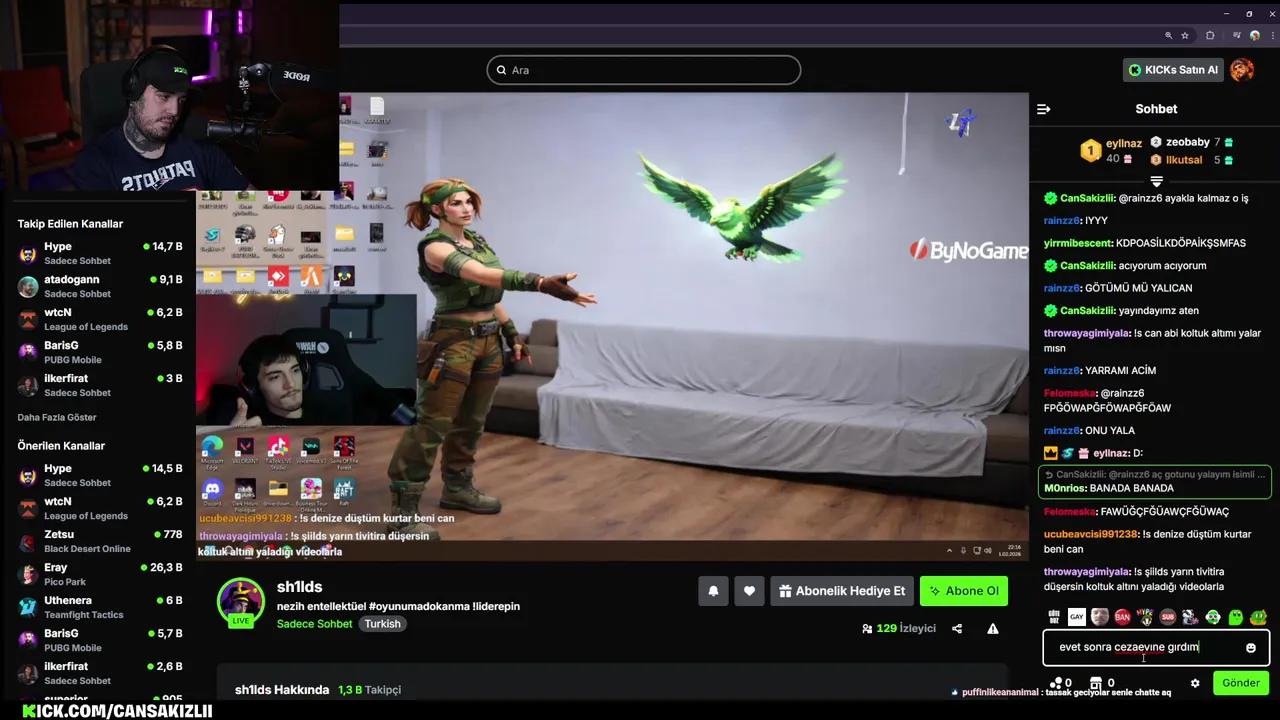The height and width of the screenshot is (720, 1280).
Task: Click the browser zoom magnifier icon
Action: [1168, 35]
